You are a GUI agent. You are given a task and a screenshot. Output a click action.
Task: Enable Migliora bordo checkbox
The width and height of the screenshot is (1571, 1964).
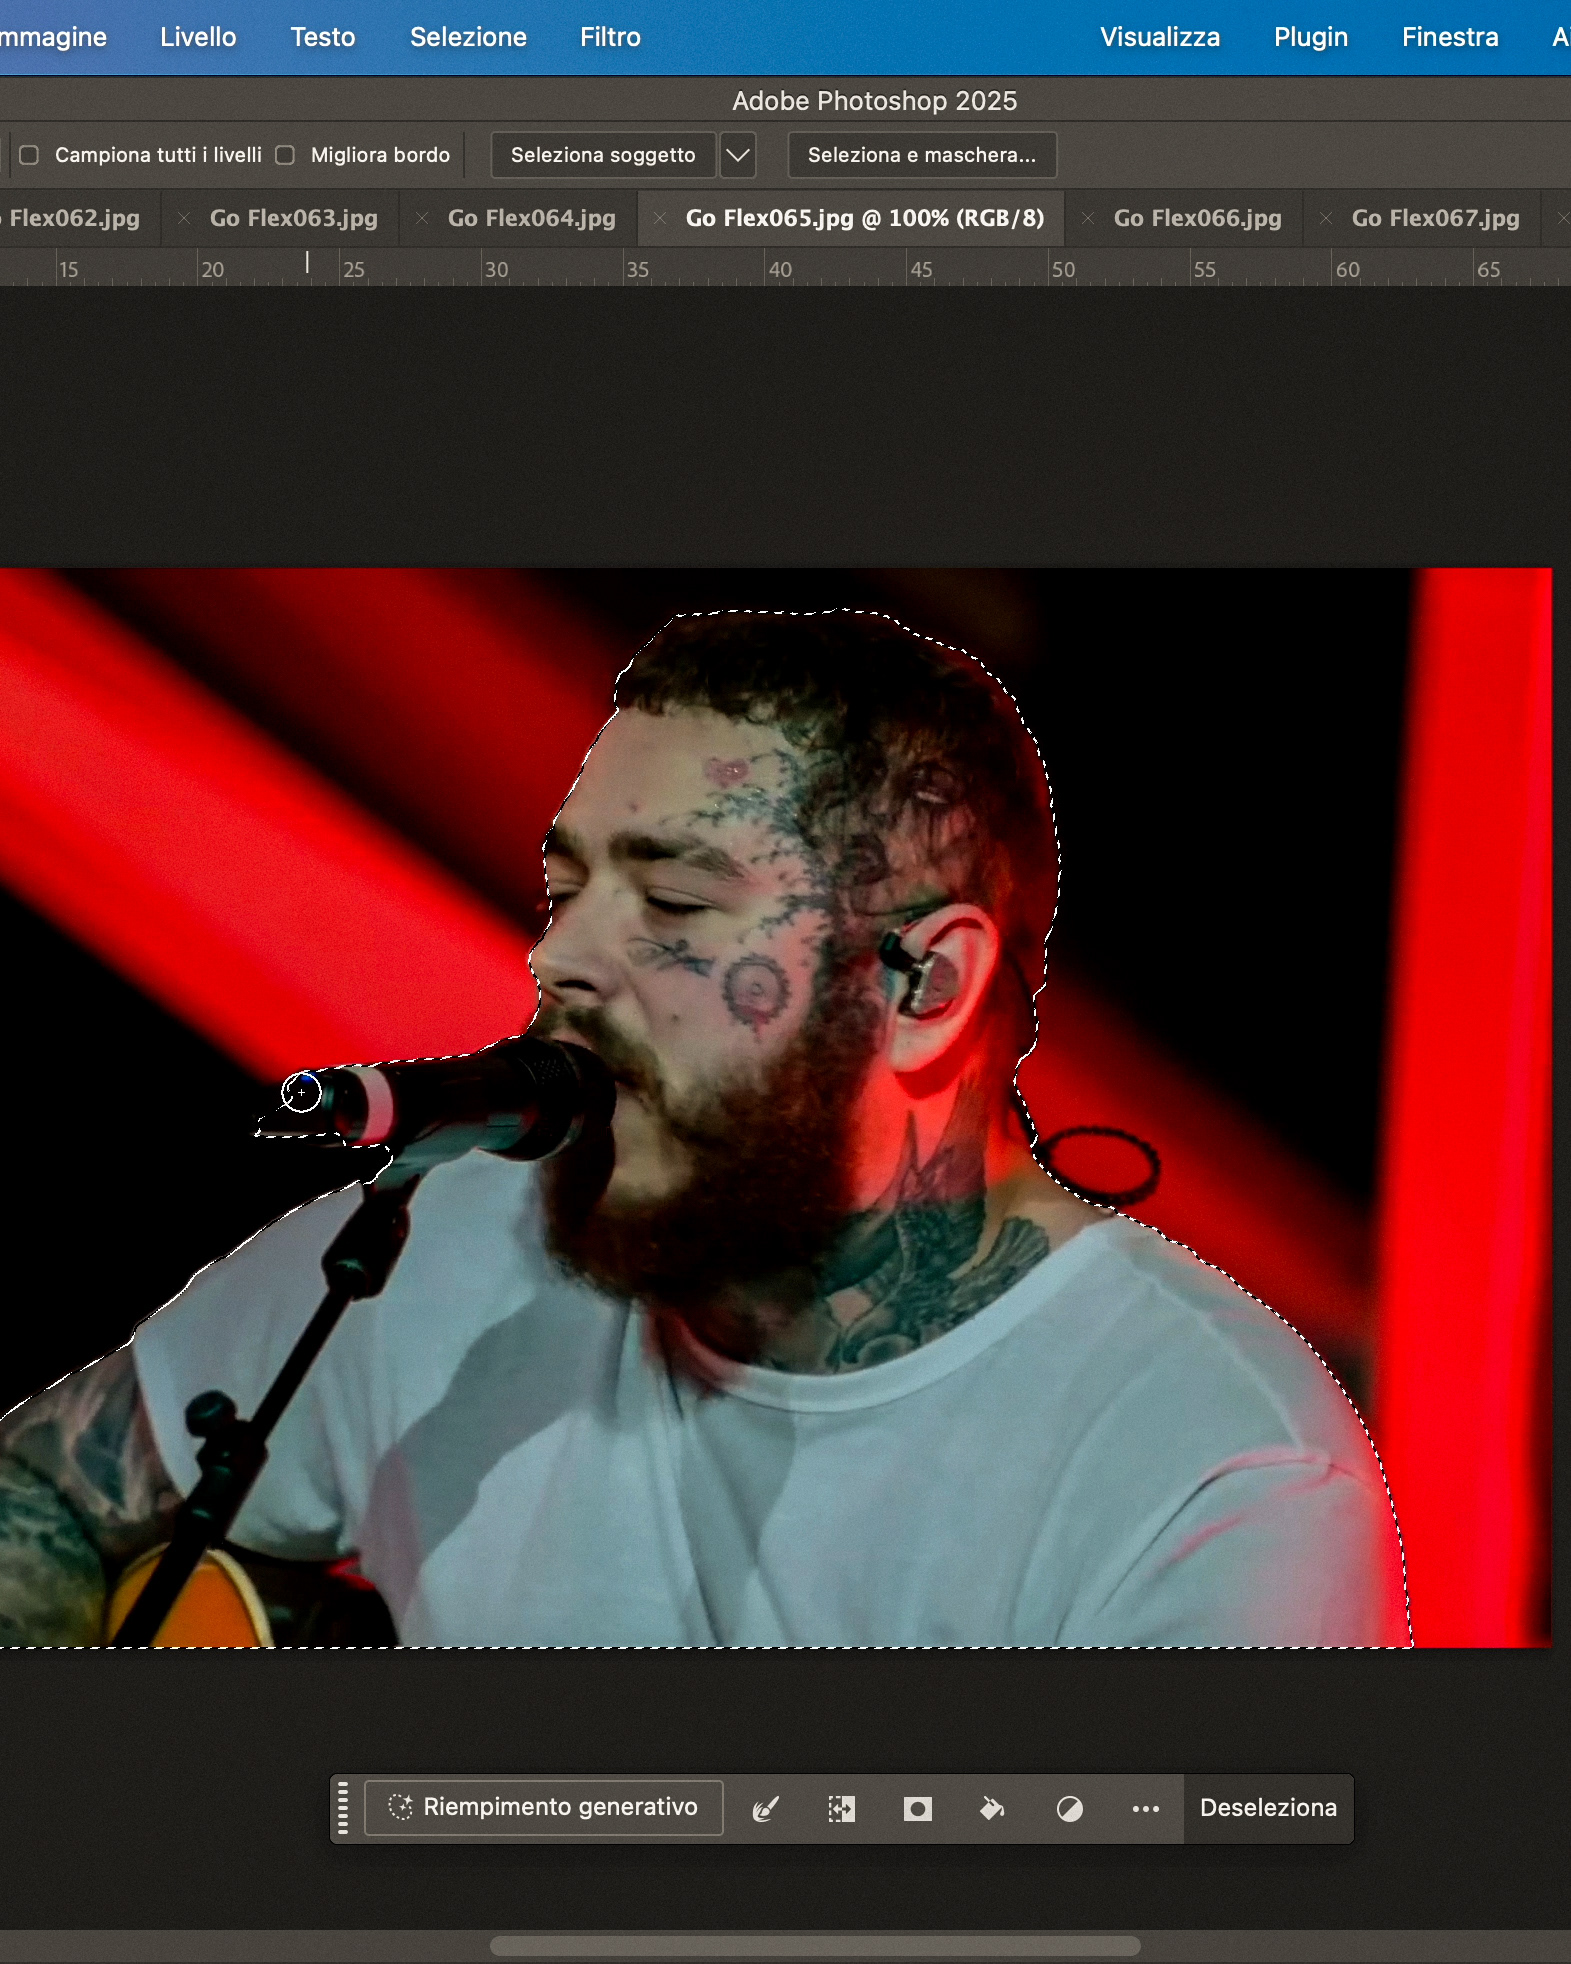click(285, 155)
